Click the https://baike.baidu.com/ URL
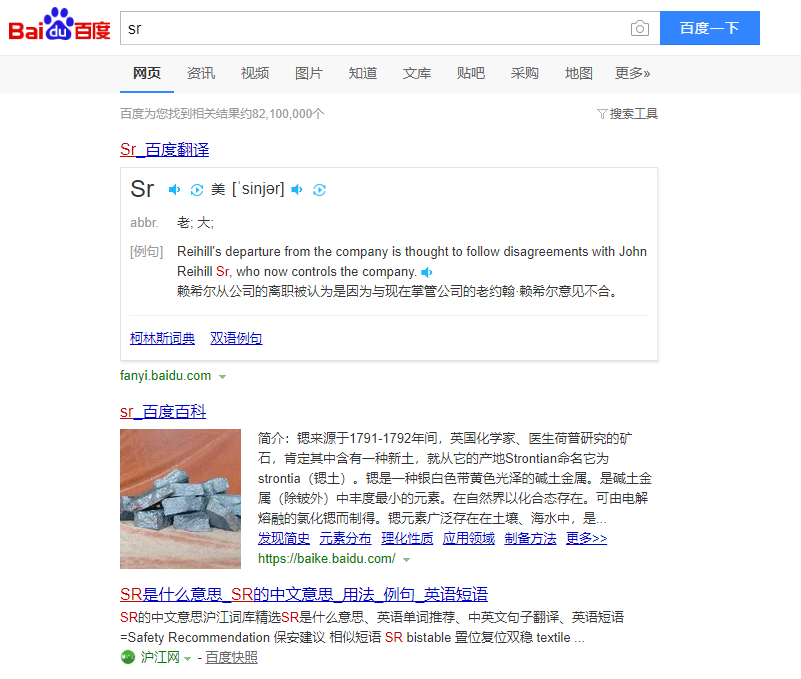Image resolution: width=801 pixels, height=679 pixels. point(327,559)
